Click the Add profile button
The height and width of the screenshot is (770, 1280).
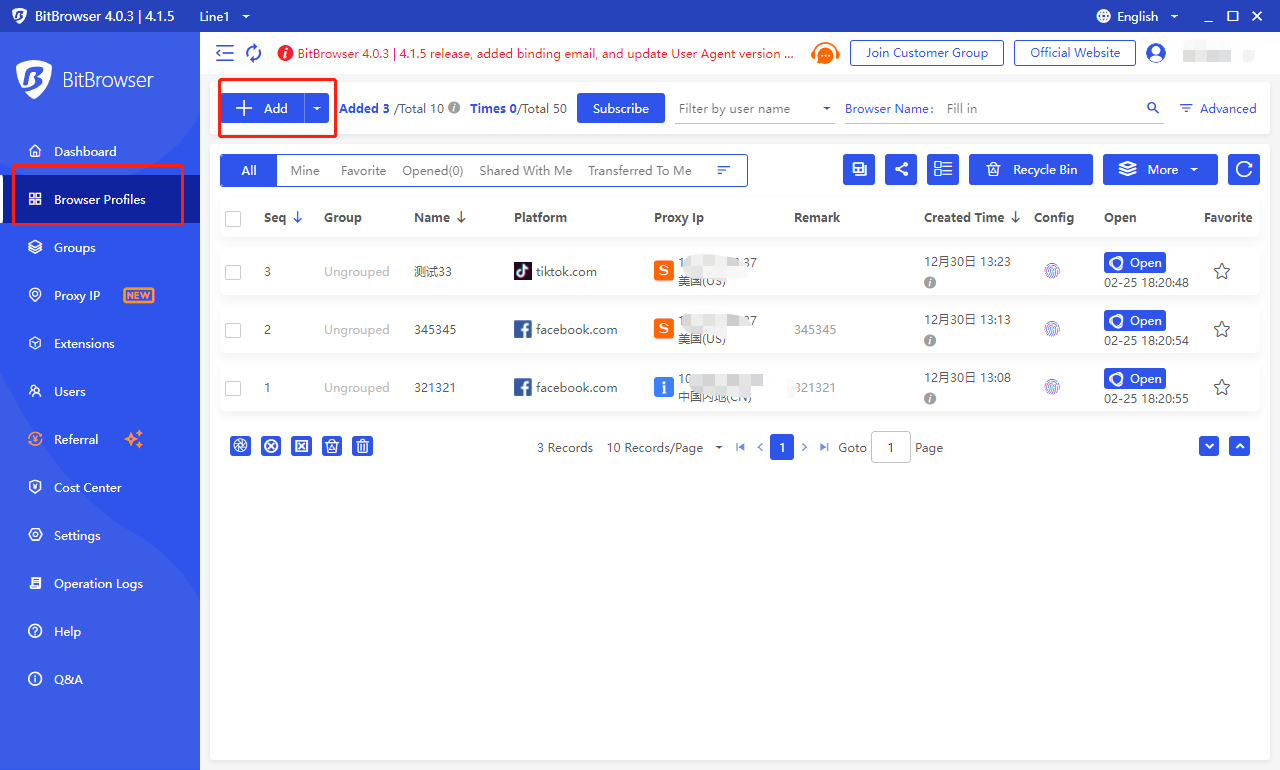(x=262, y=108)
